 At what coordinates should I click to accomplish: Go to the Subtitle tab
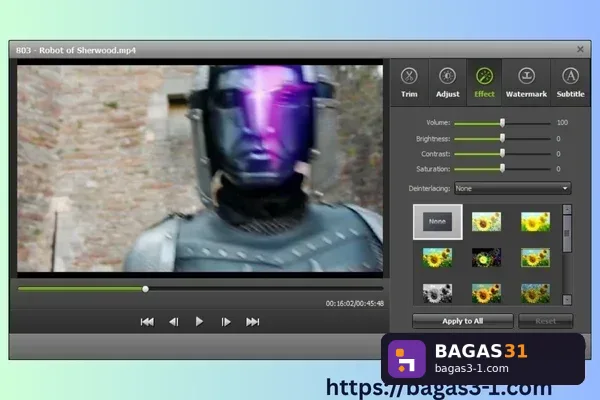(x=570, y=82)
